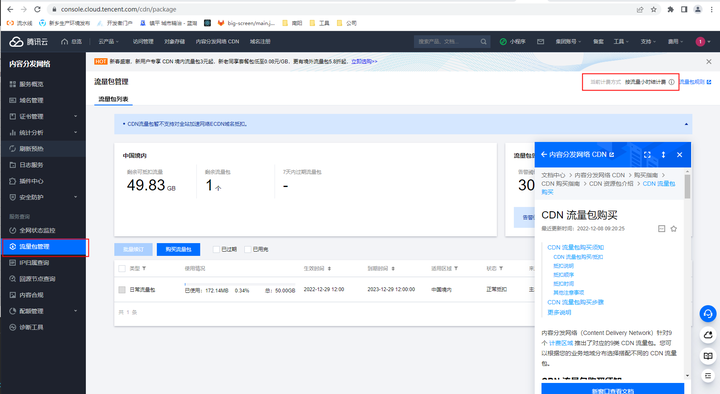Click the Tencent Cloud logo icon
Screen dimensions: 720x394
[x=17, y=42]
